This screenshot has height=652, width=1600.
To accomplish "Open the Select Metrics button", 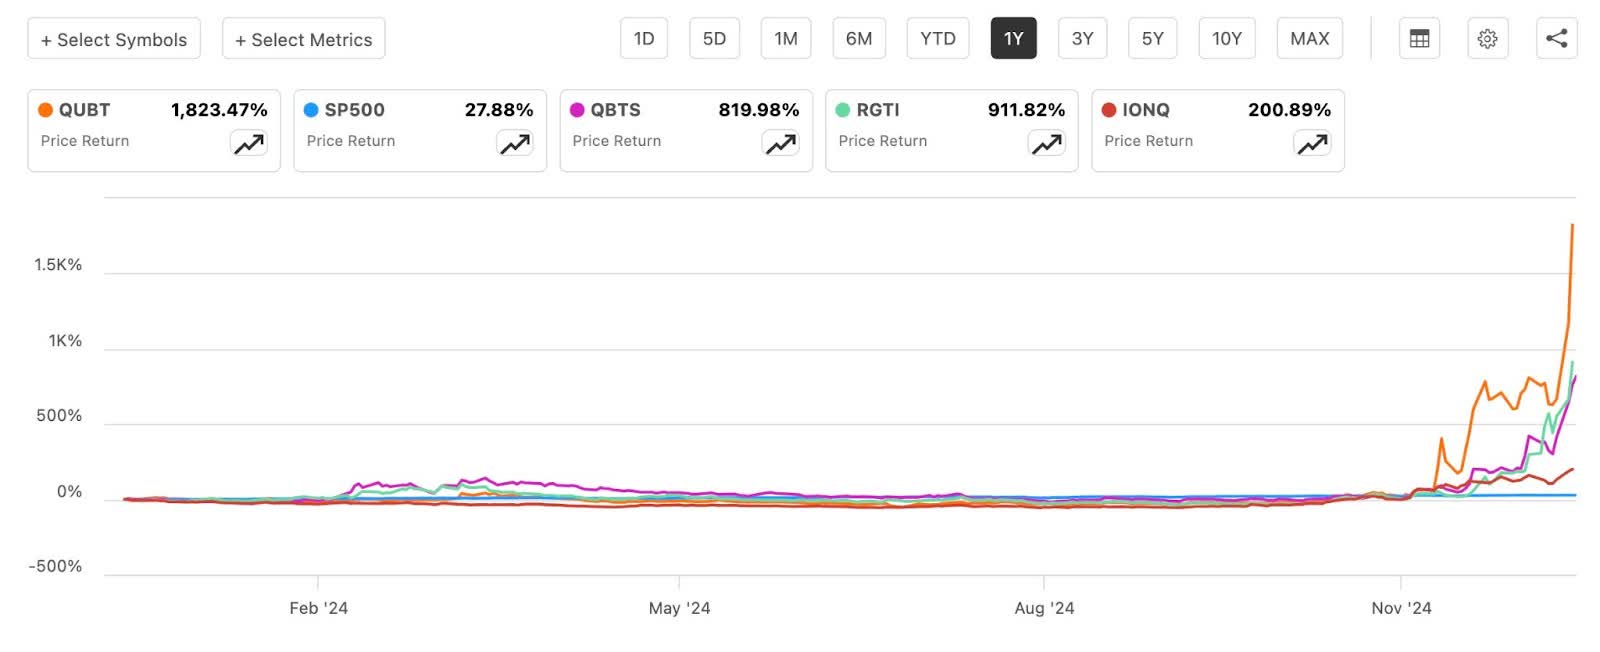I will tap(304, 39).
